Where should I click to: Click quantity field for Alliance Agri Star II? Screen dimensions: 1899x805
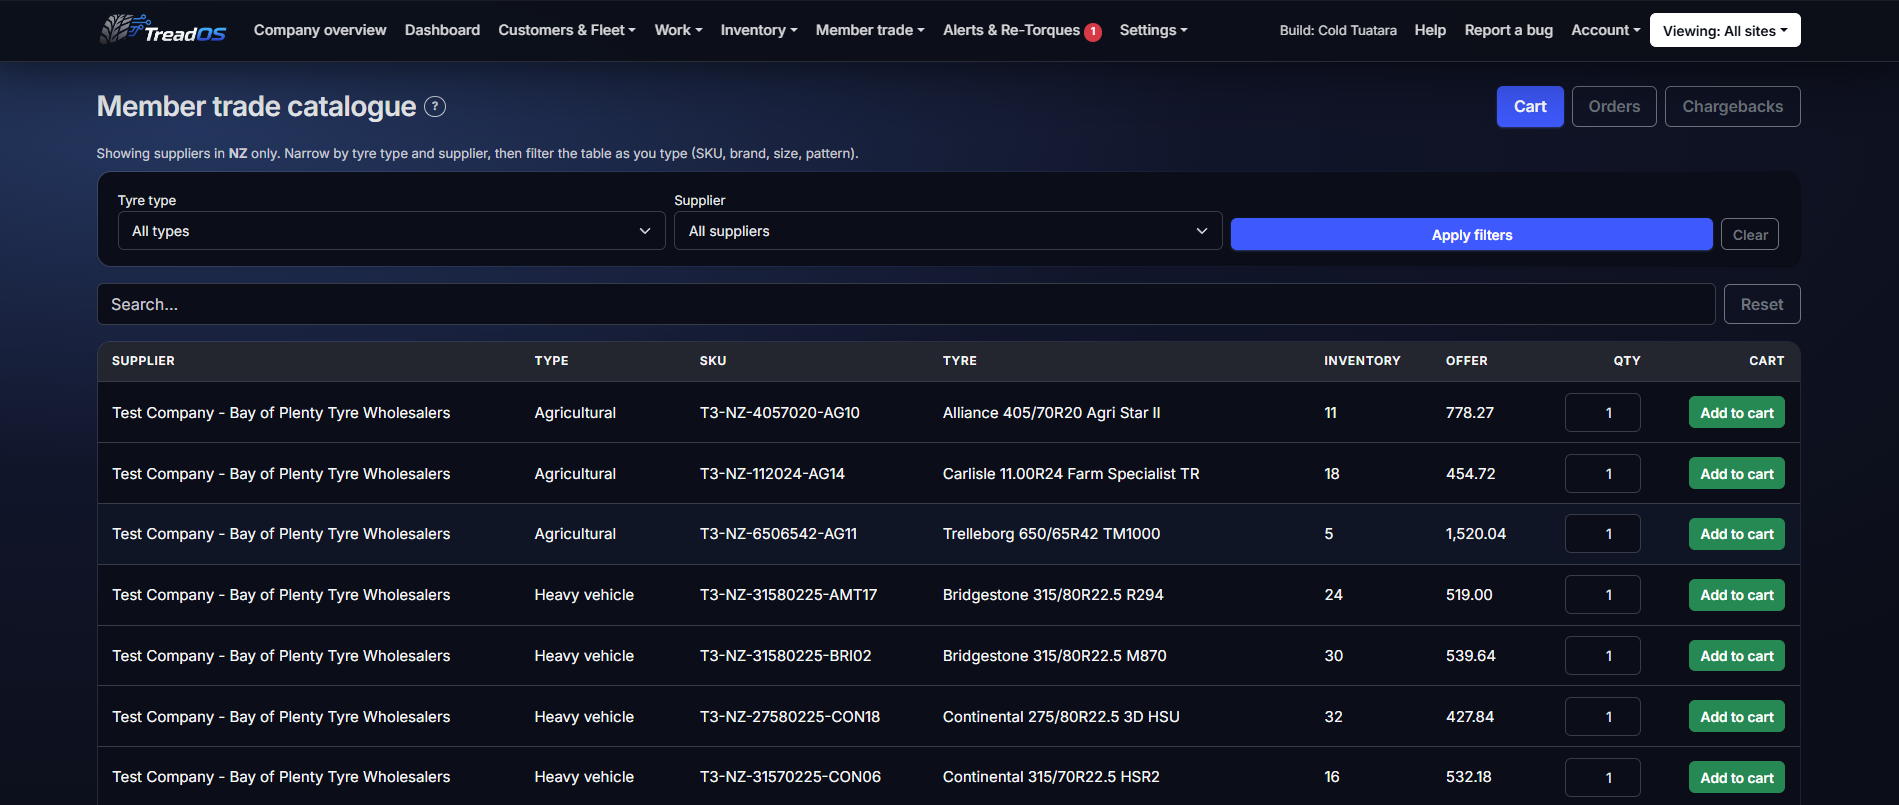pyautogui.click(x=1602, y=413)
